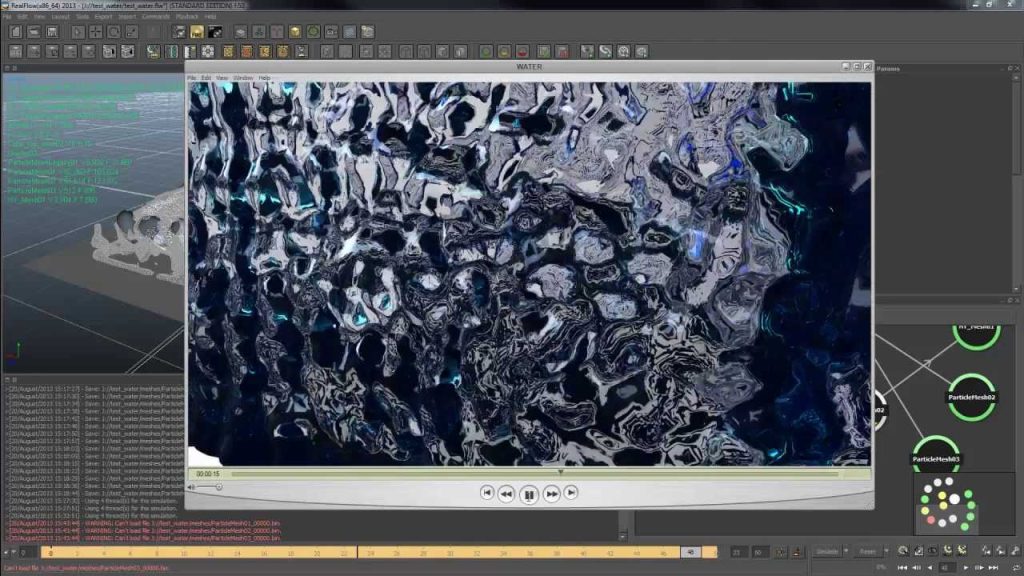
Task: Open Edit menu in WATER player window
Action: point(206,78)
